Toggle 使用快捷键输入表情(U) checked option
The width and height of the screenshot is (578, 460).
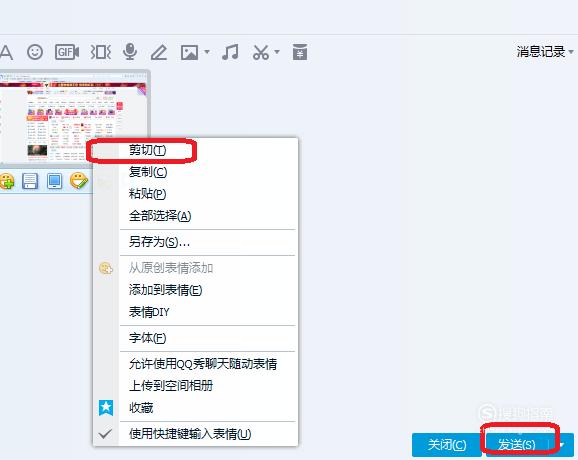195,434
